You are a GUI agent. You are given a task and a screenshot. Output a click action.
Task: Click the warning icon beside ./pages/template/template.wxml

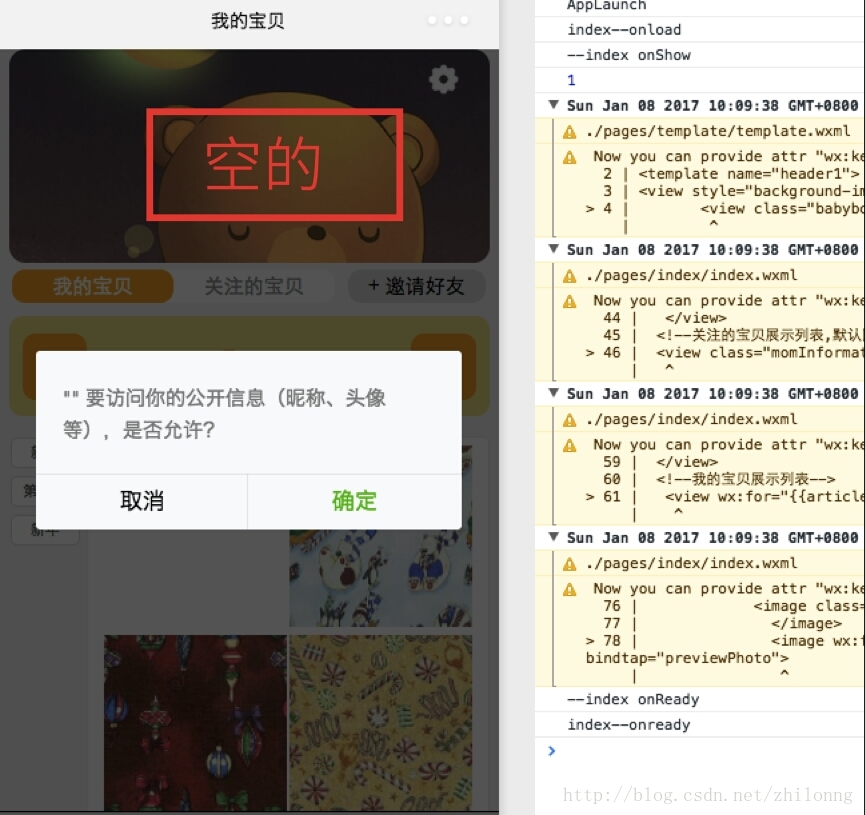(569, 132)
